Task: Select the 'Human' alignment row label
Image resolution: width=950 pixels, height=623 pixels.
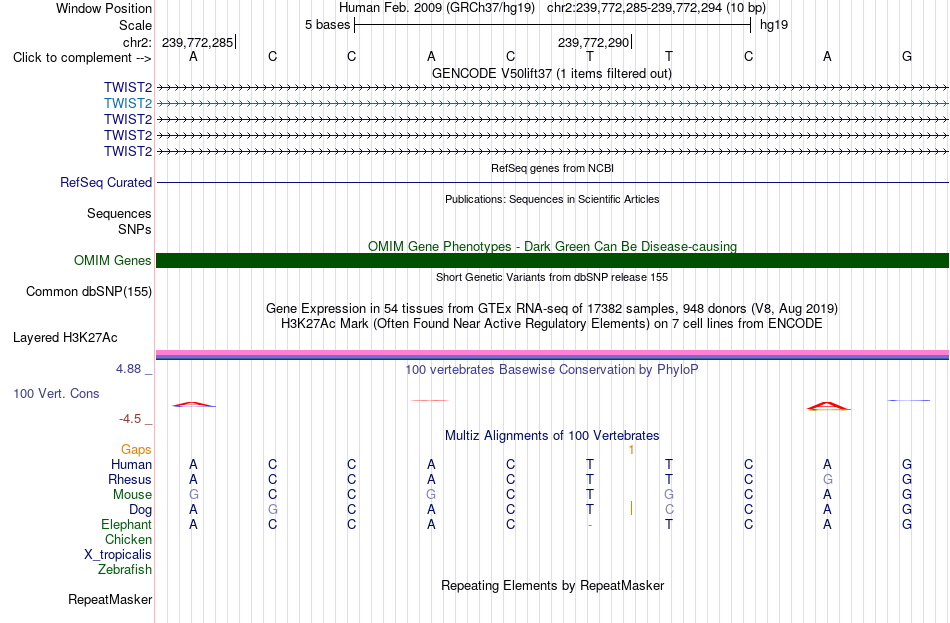Action: click(131, 465)
